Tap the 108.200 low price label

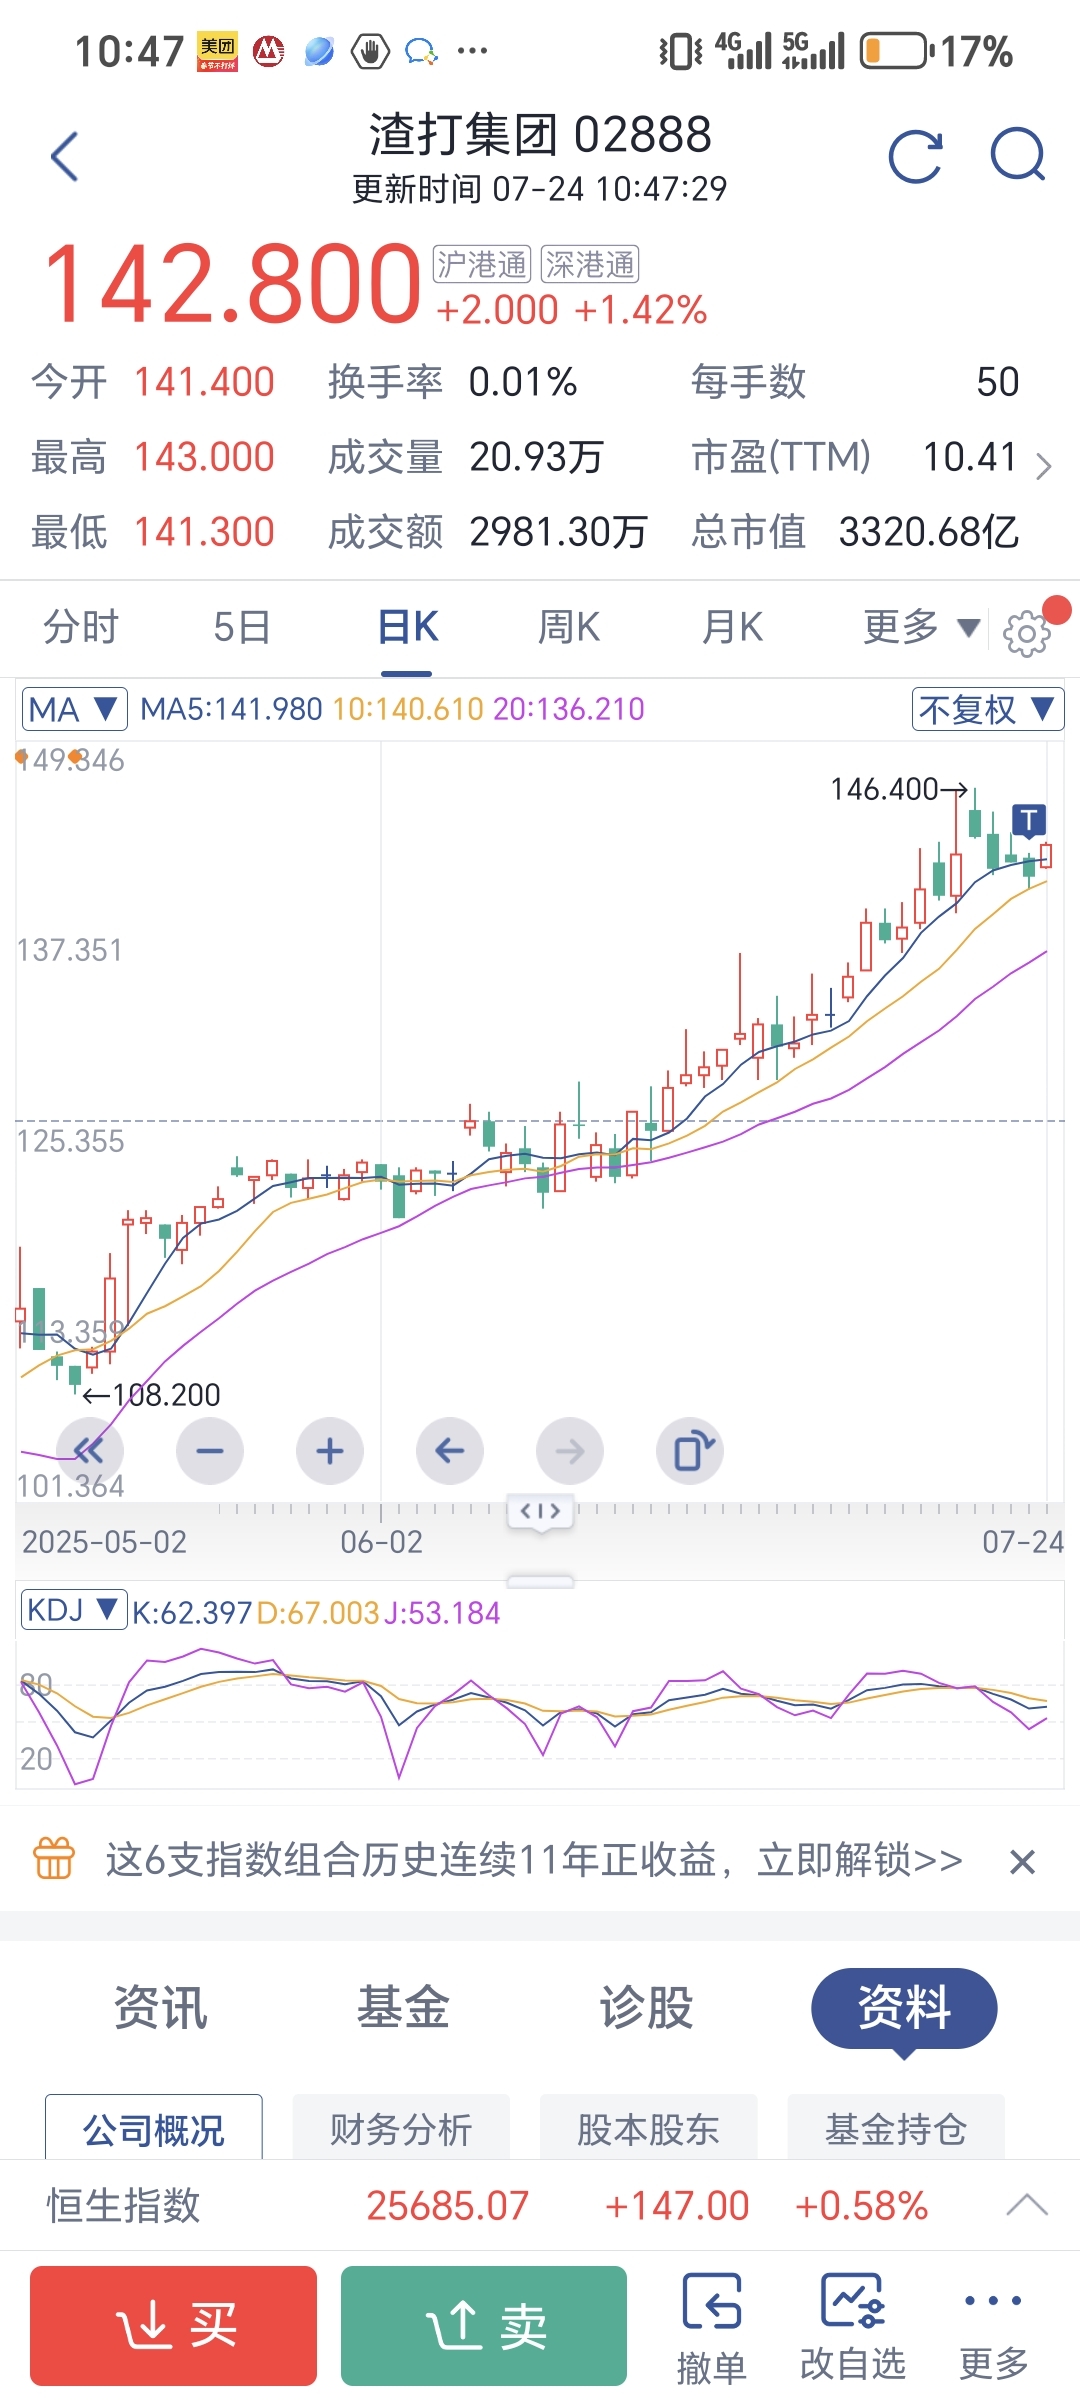pos(152,1394)
